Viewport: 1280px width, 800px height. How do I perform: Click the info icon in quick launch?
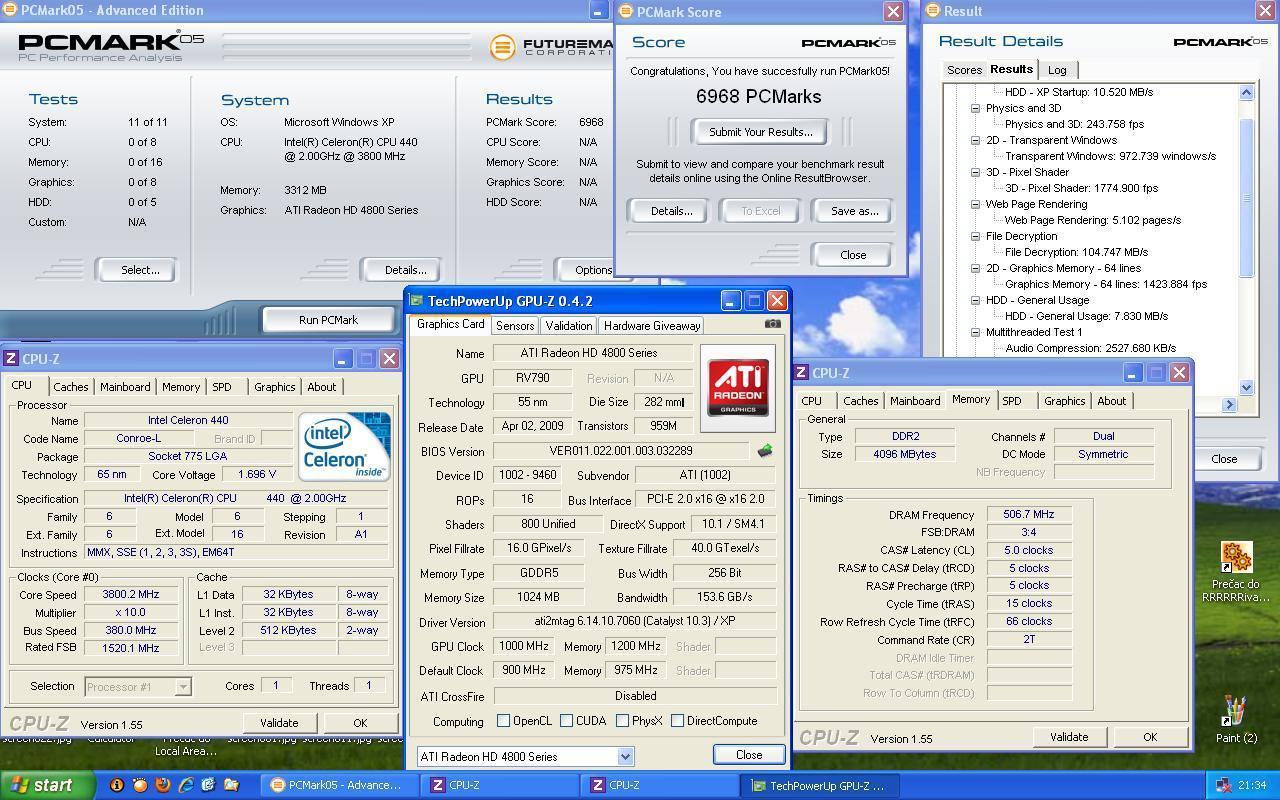point(116,785)
